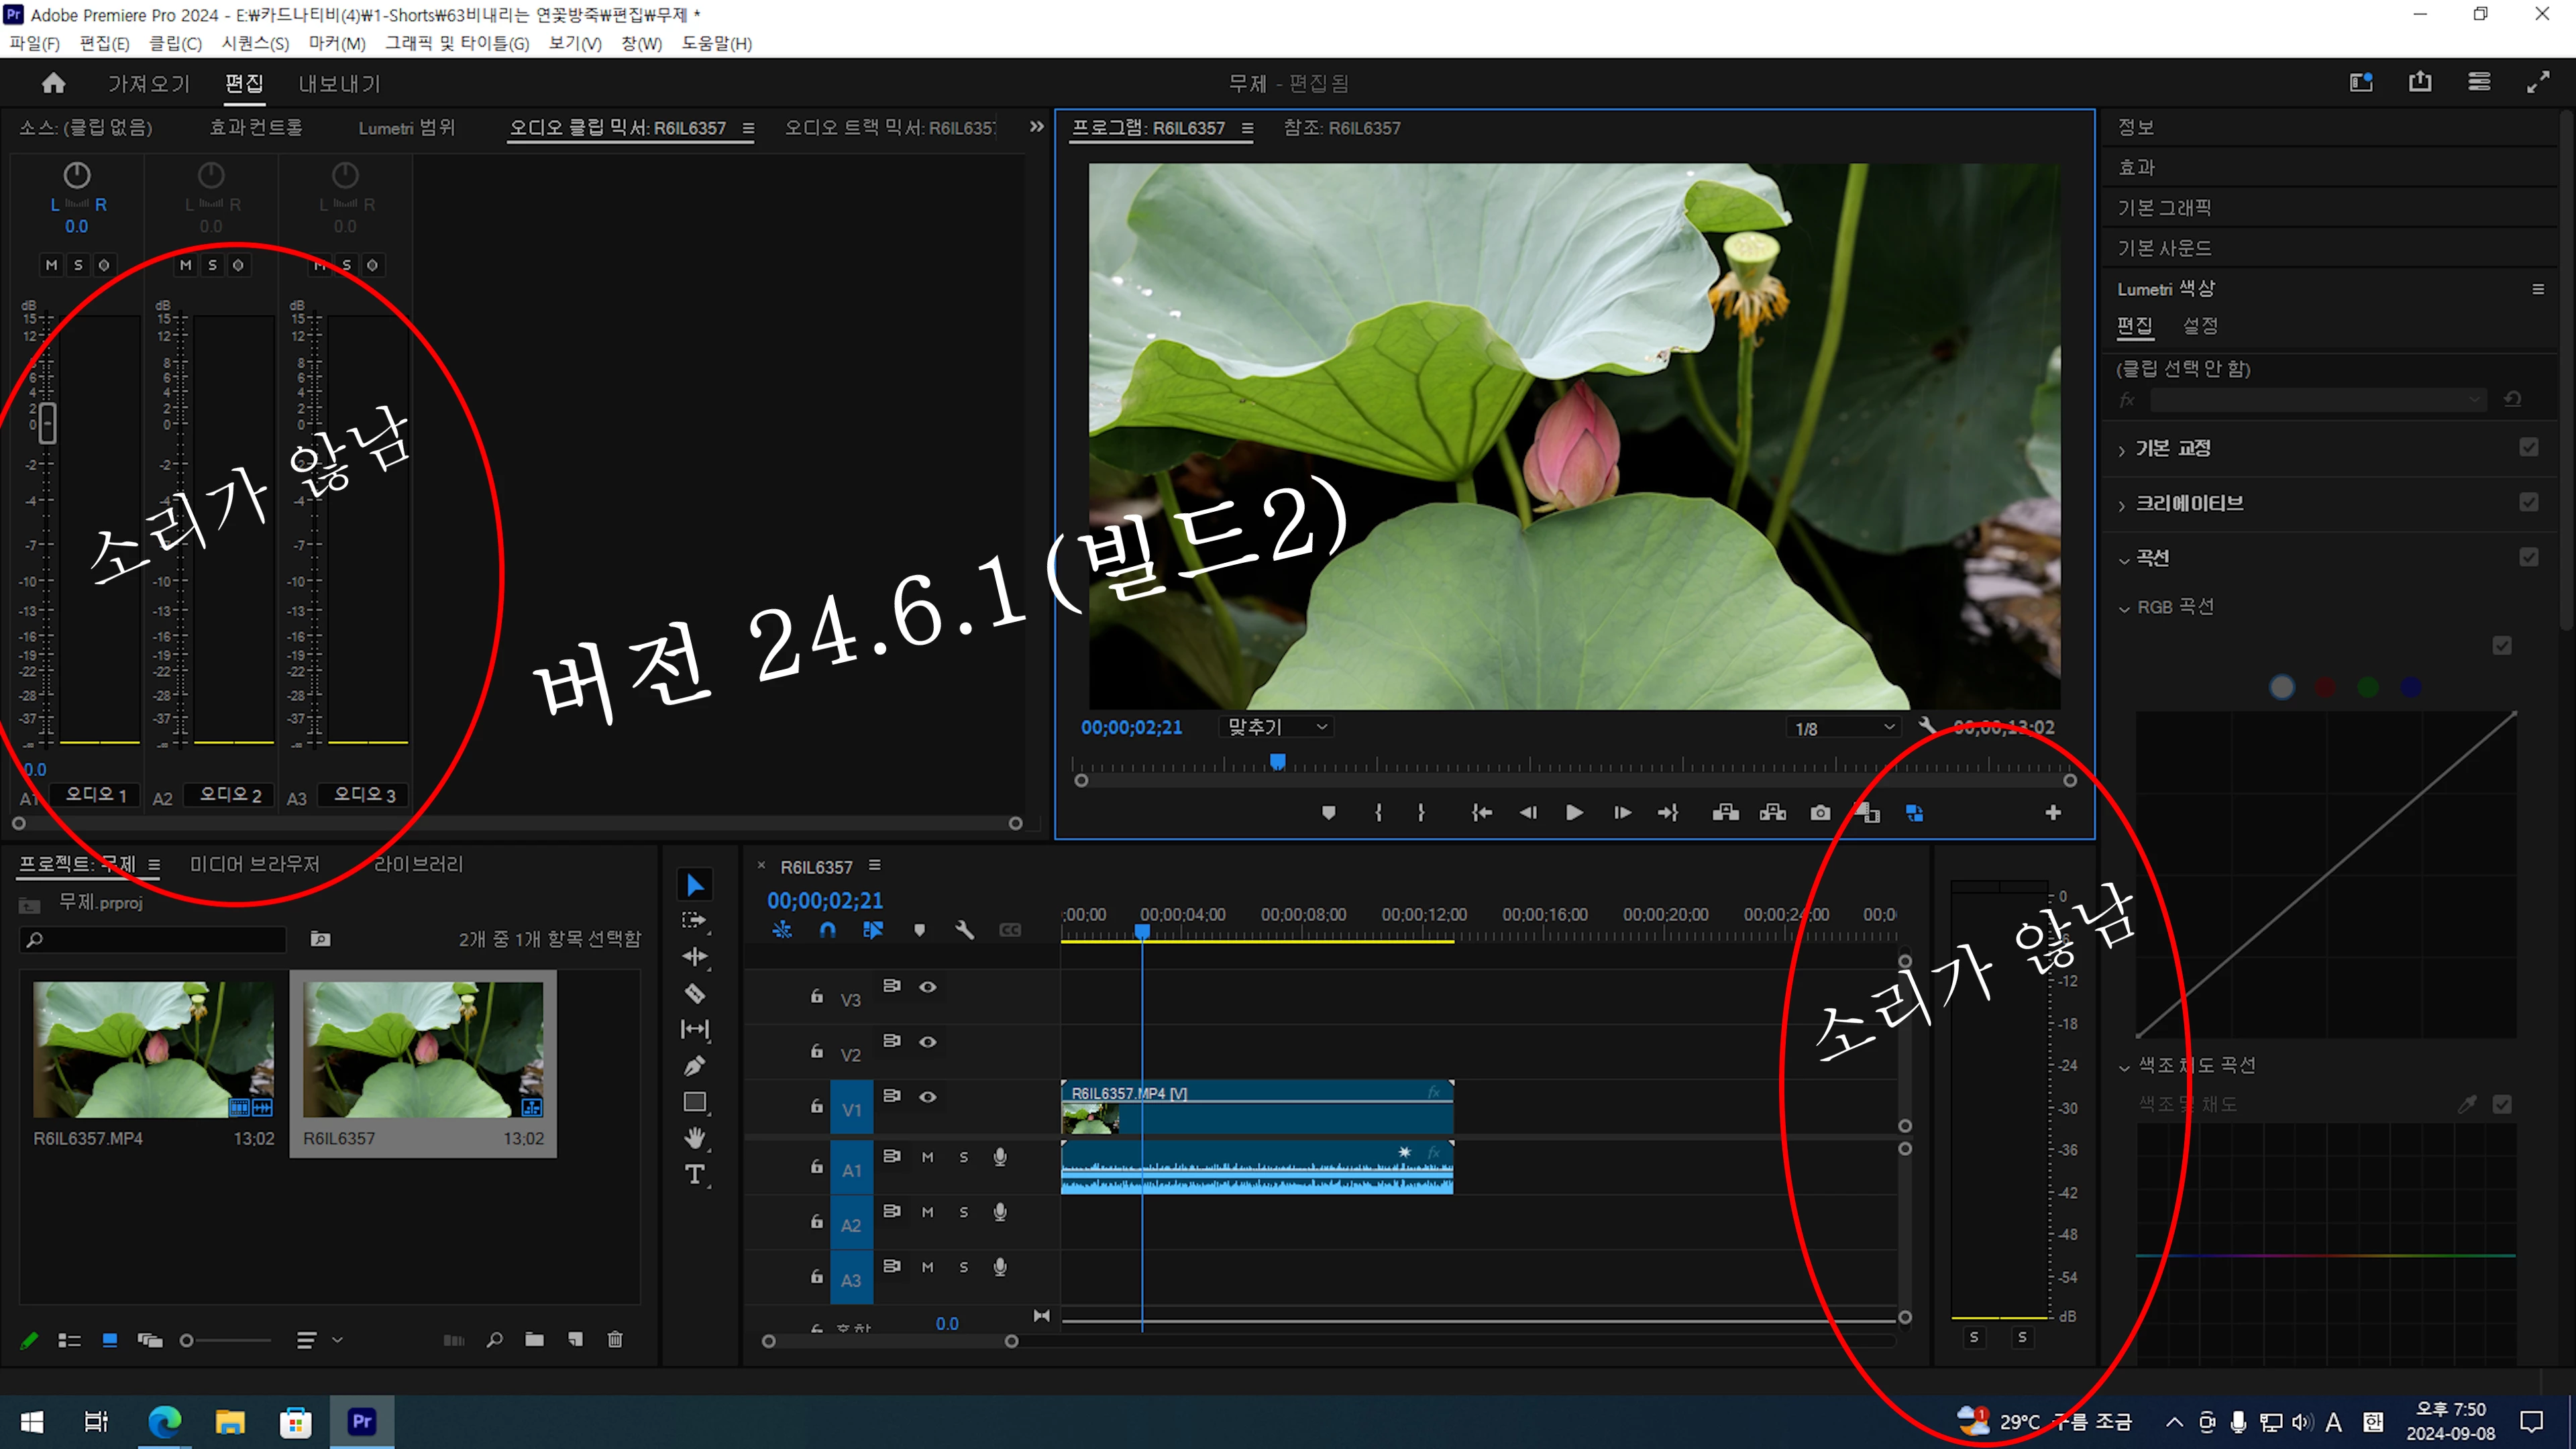Image resolution: width=2576 pixels, height=1449 pixels.
Task: Mute audio track A1
Action: coord(927,1157)
